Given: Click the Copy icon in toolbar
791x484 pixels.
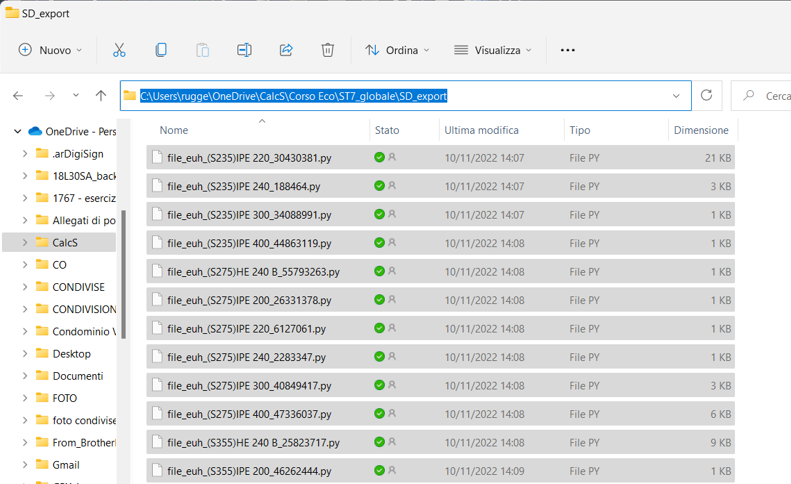Looking at the screenshot, I should coord(161,50).
